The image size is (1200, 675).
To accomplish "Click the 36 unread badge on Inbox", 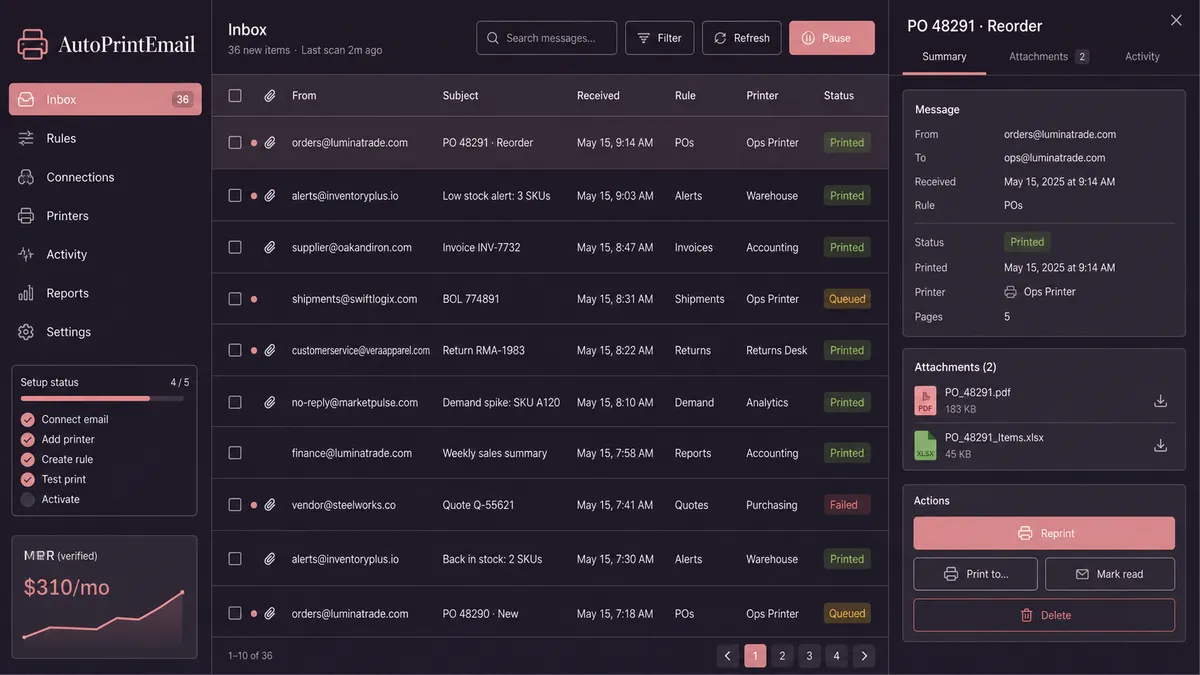I will [182, 99].
